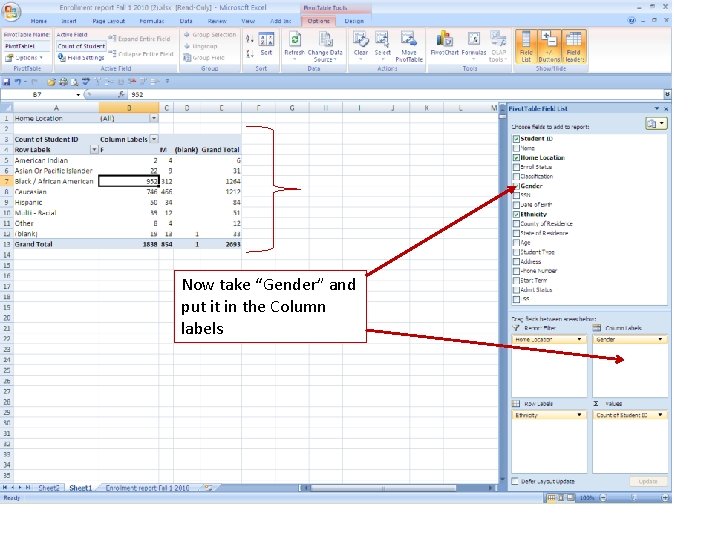Open Home Location dropdown in Report Filter area

579,339
